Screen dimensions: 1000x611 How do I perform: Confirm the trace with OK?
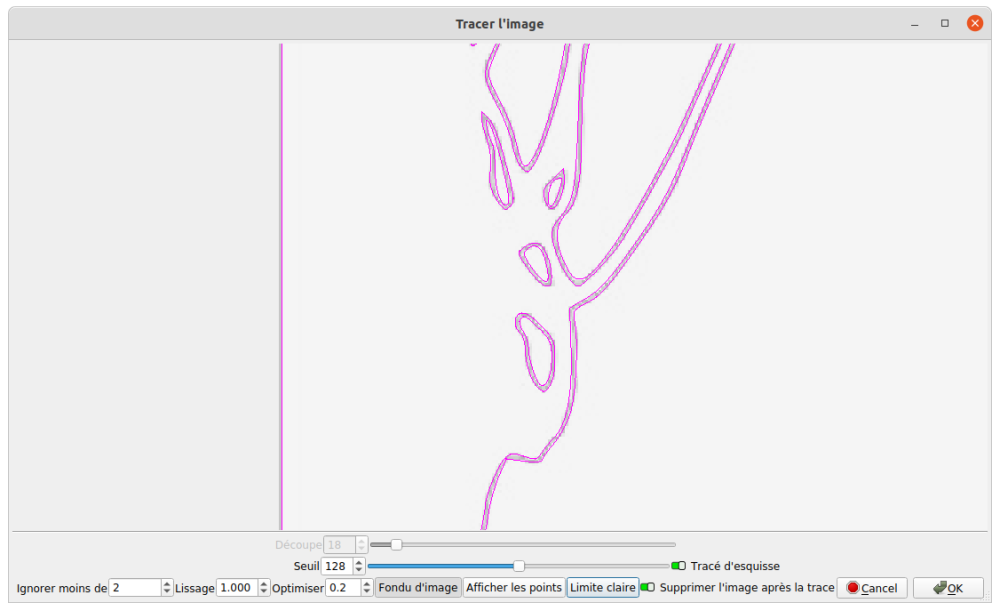pyautogui.click(x=948, y=588)
